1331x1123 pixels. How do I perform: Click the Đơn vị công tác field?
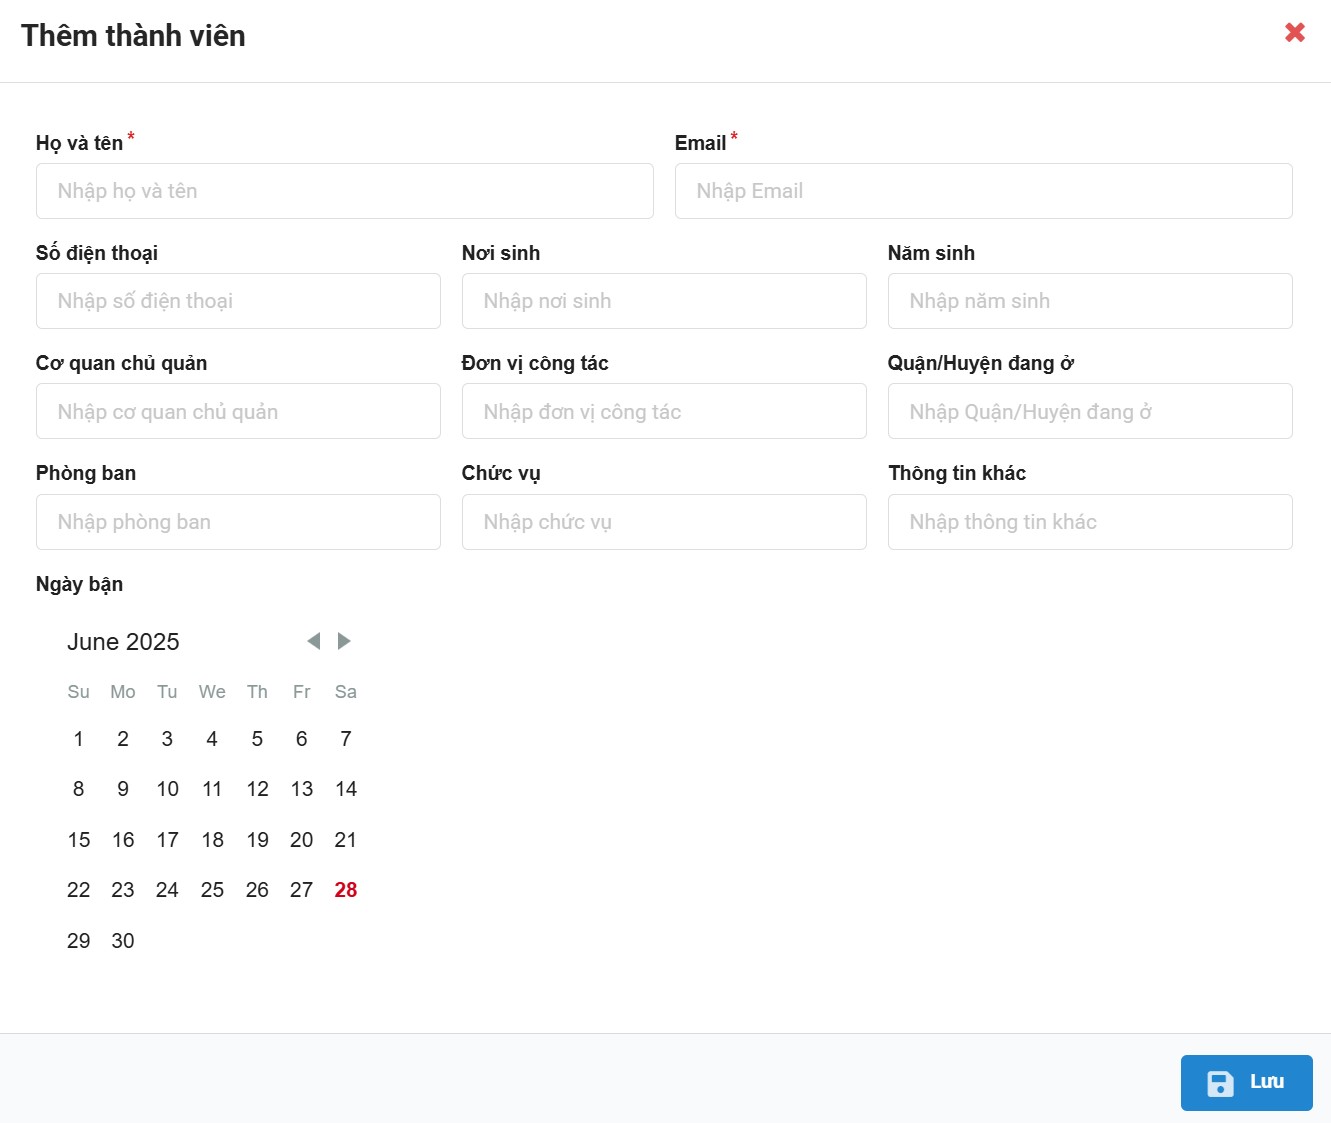coord(664,411)
